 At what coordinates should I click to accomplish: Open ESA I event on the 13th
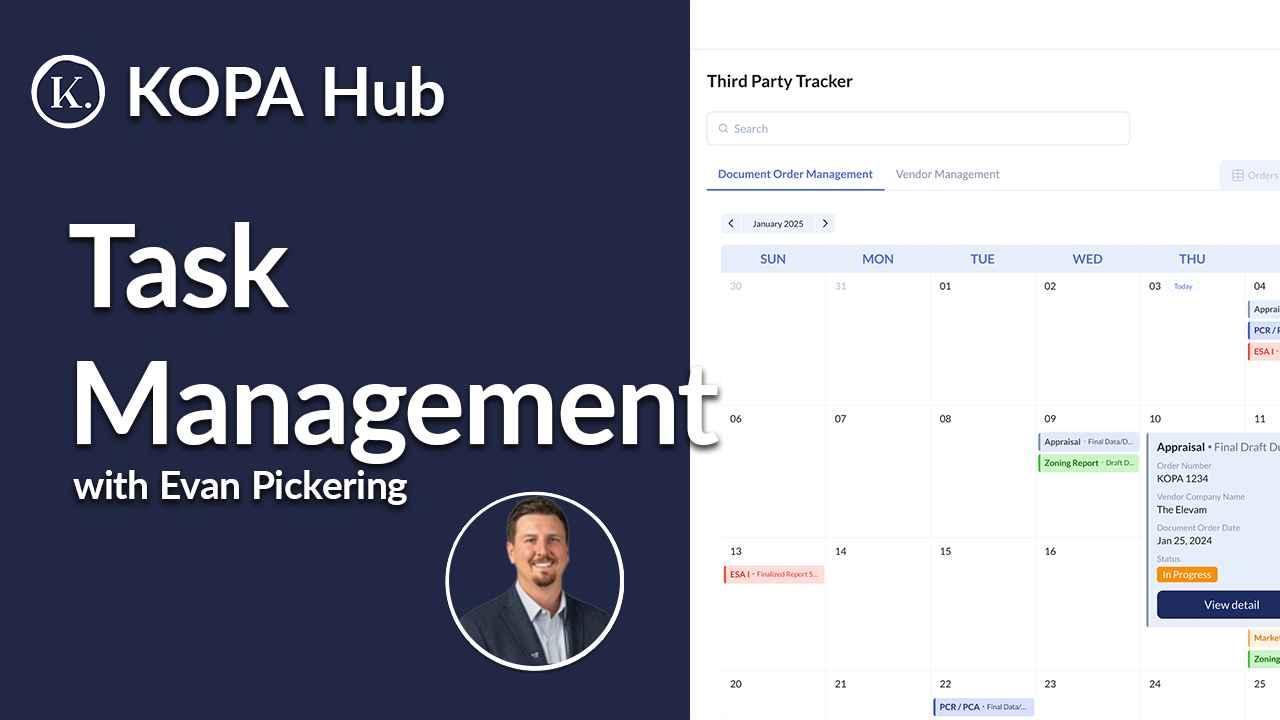pos(774,575)
